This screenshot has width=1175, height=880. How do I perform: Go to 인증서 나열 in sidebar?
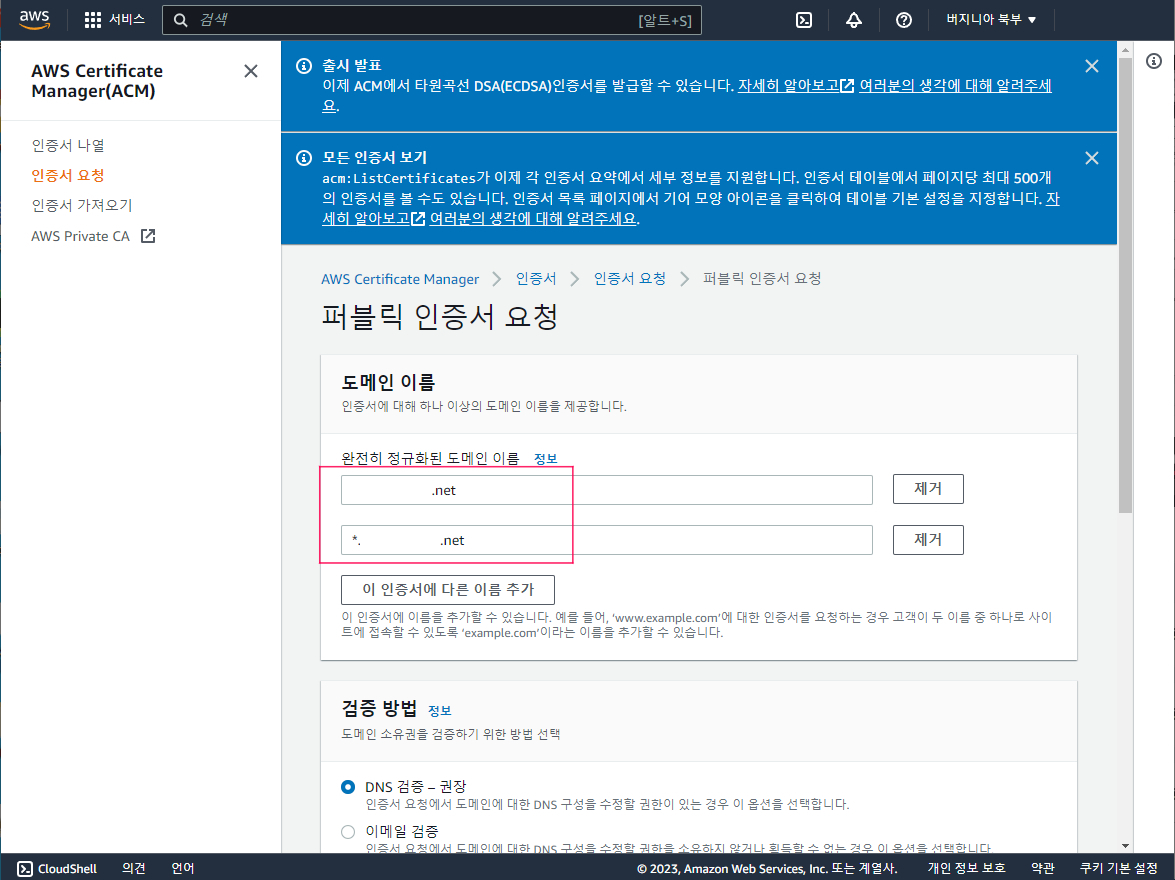pyautogui.click(x=68, y=145)
